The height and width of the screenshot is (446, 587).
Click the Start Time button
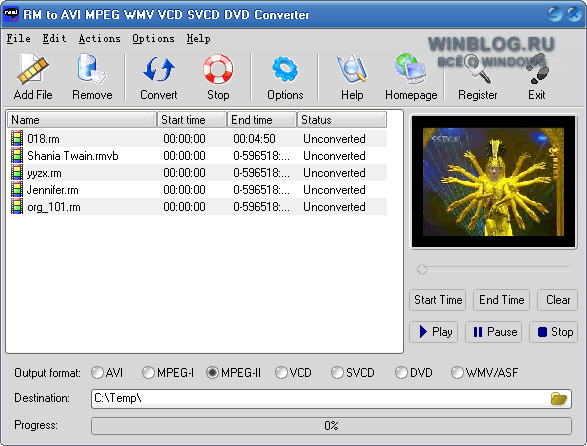(438, 300)
